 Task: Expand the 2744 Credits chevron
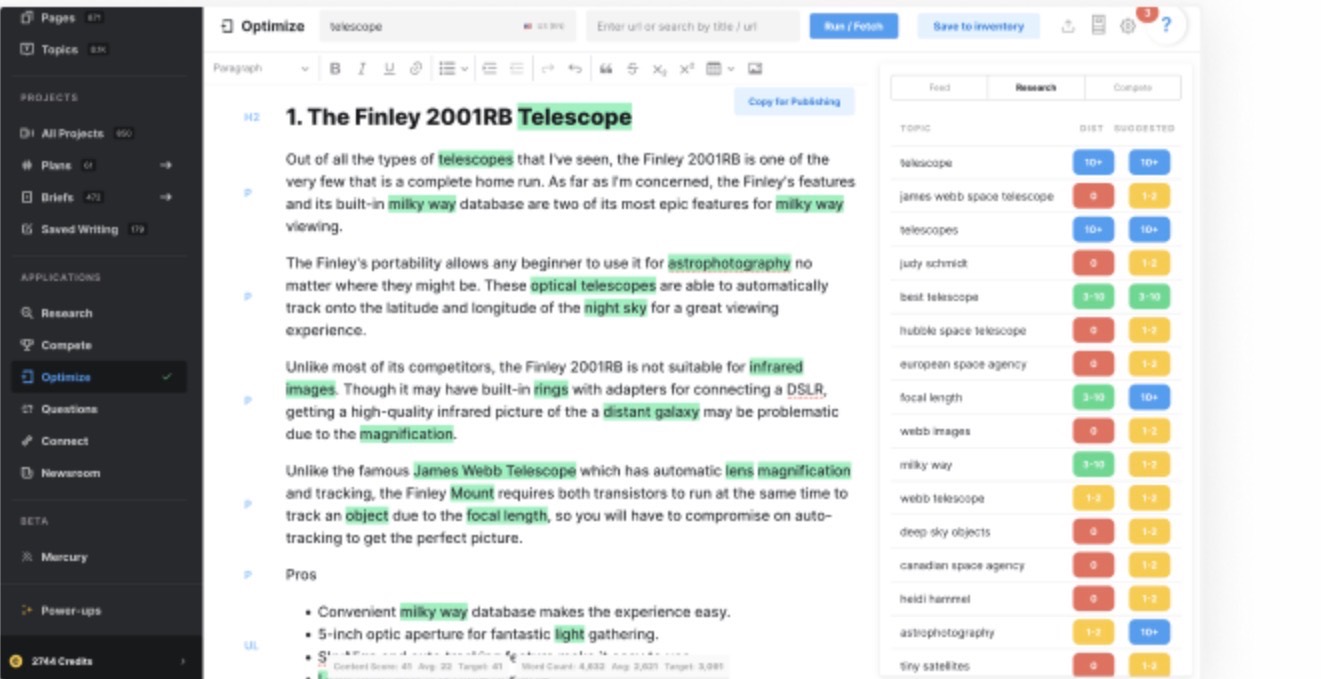point(182,661)
